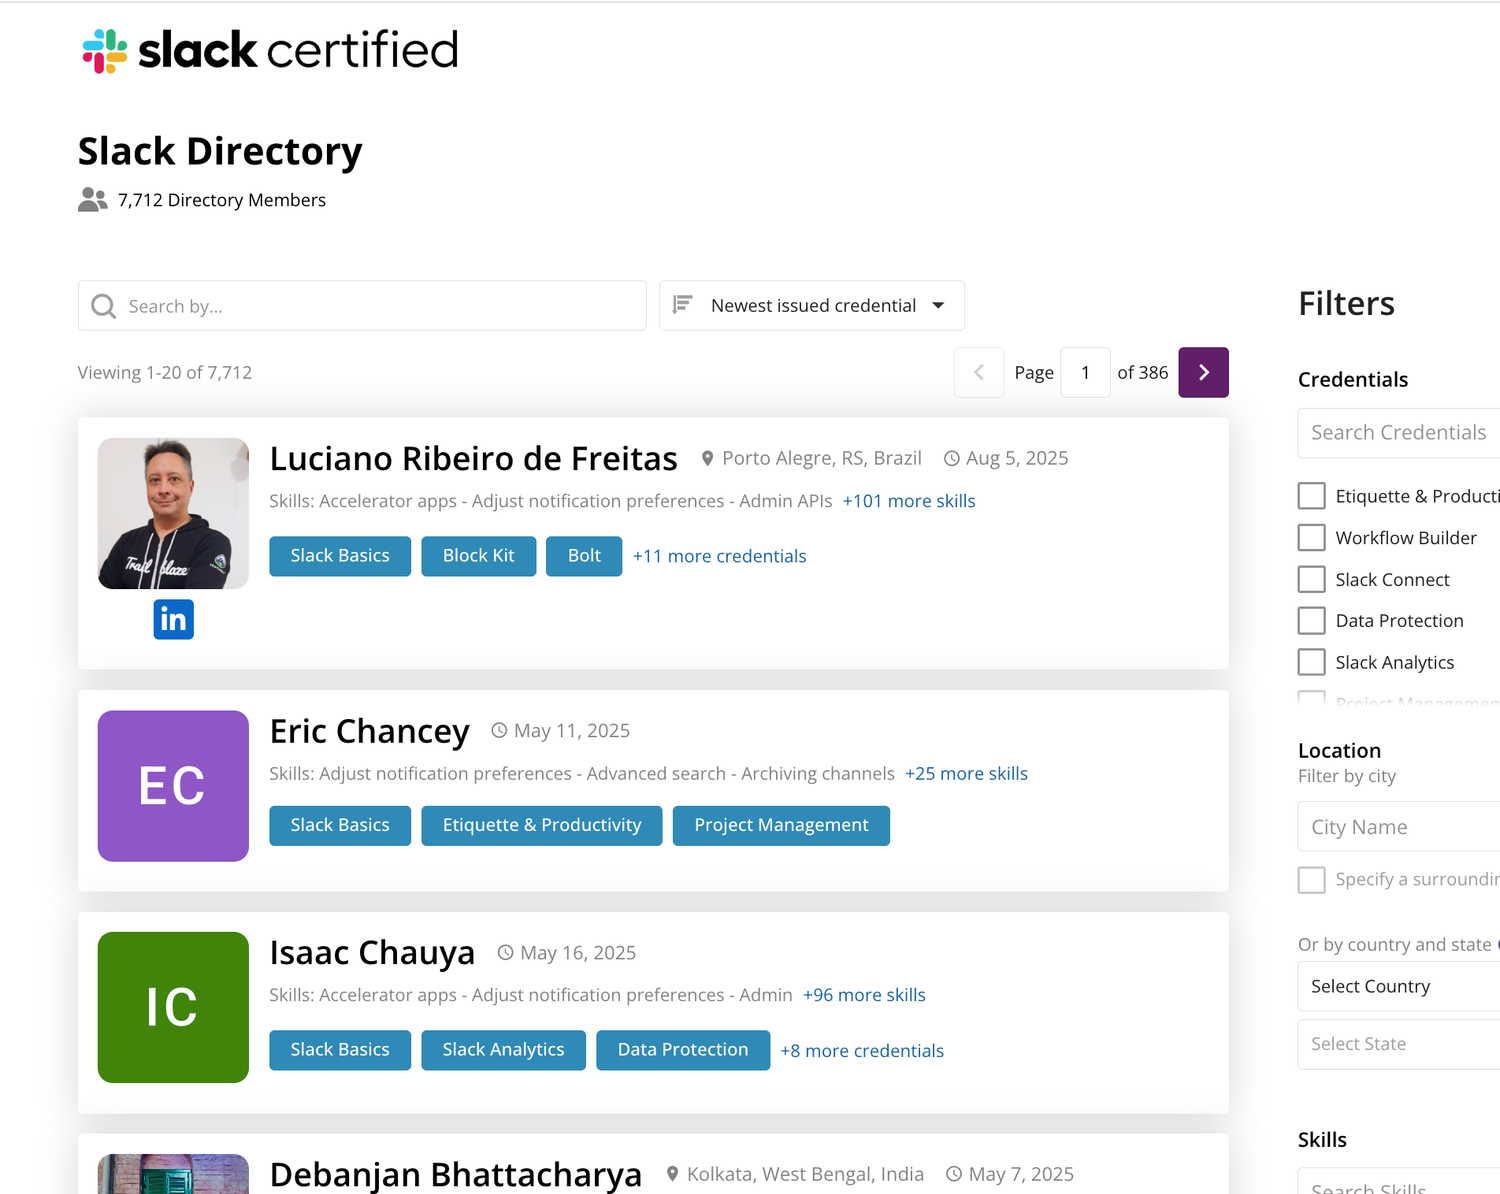Check the Slack Connect filter
The height and width of the screenshot is (1194, 1500).
(1311, 580)
